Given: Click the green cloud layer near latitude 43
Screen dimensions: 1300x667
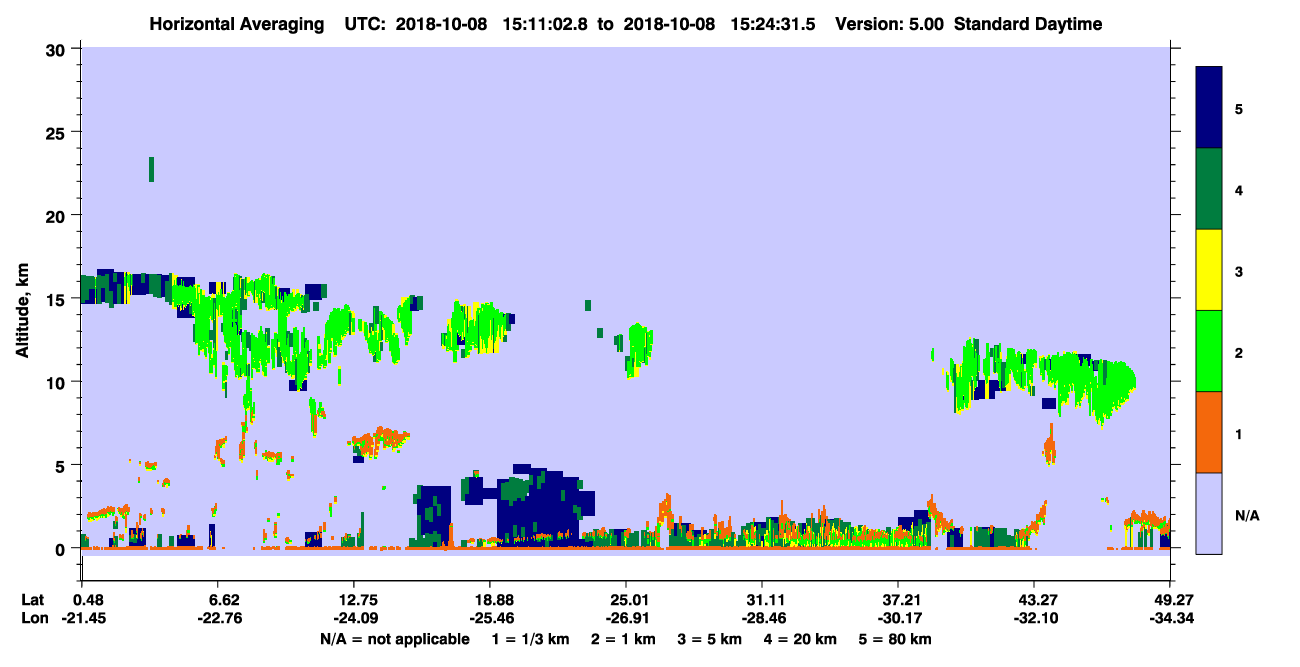Looking at the screenshot, I should [x=1040, y=380].
